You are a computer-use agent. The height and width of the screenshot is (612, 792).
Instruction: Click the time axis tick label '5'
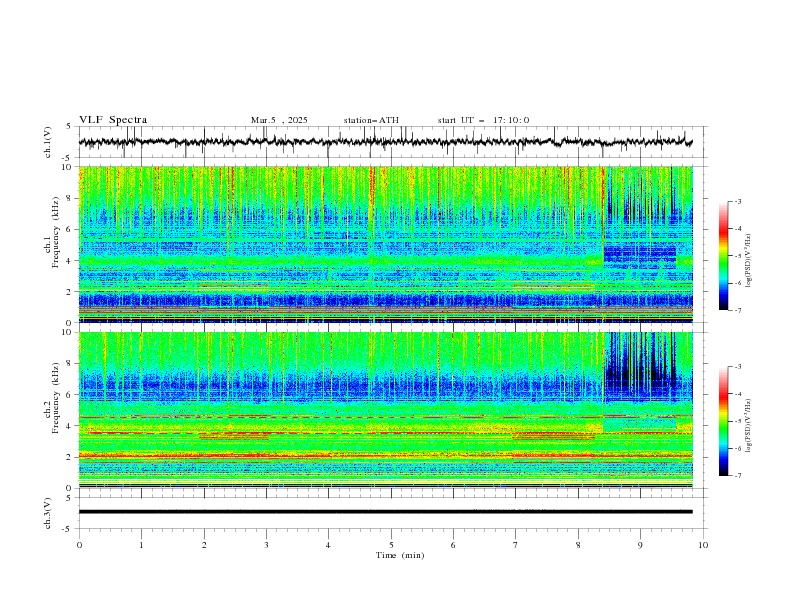(x=391, y=545)
